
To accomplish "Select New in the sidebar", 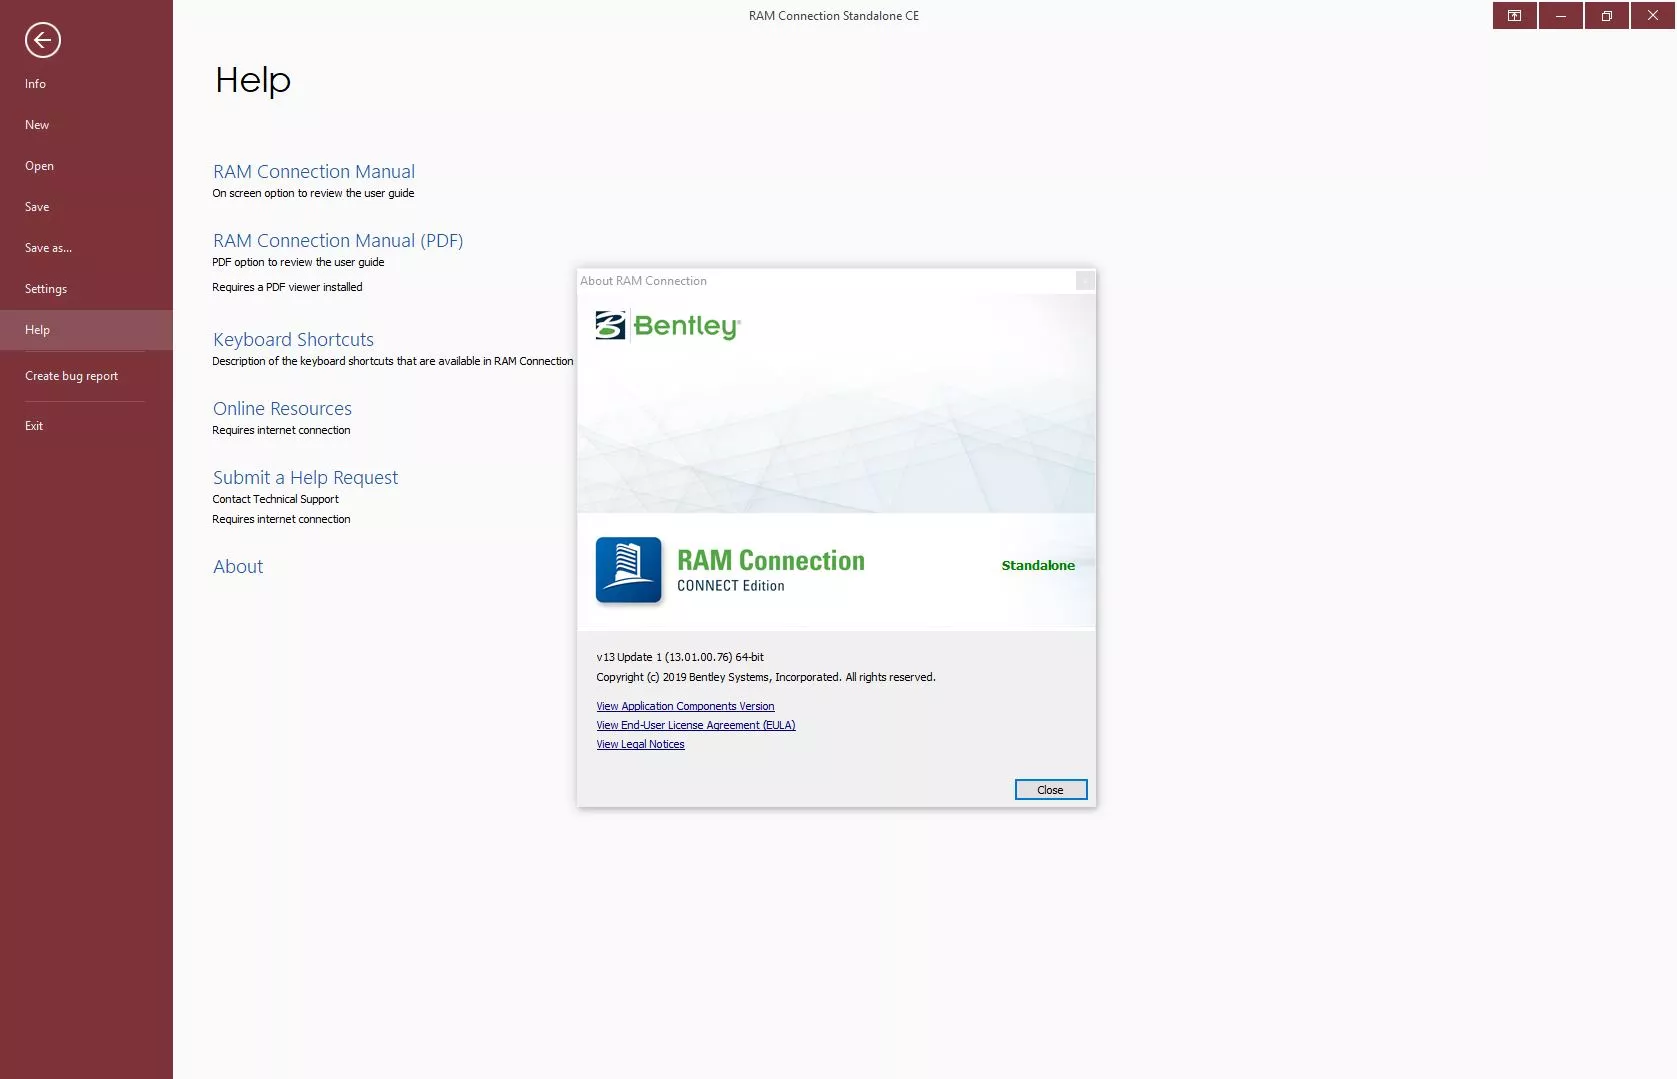I will click(37, 125).
